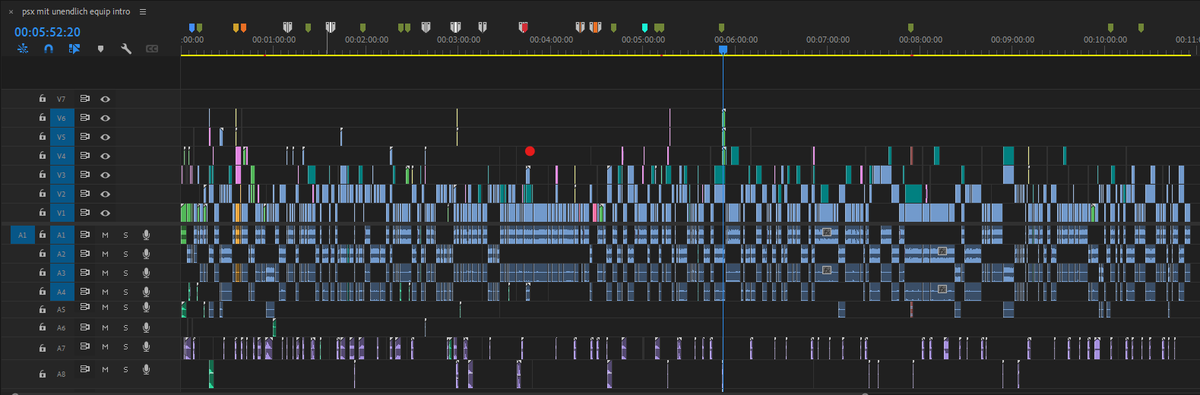The width and height of the screenshot is (1200, 395).
Task: Toggle track targeting for V1
Action: [61, 213]
